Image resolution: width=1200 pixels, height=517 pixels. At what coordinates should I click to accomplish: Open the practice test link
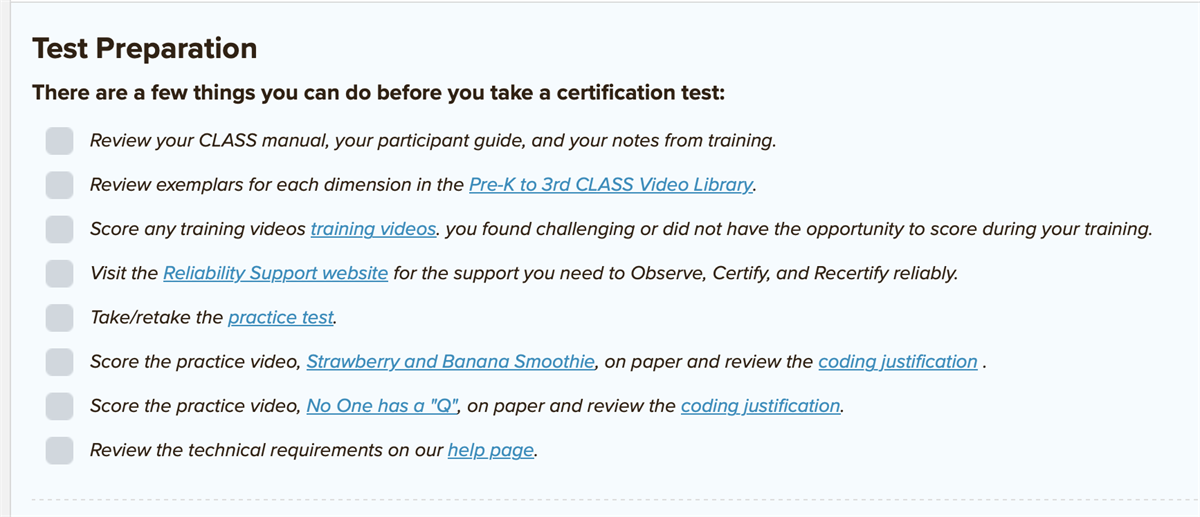pos(280,318)
